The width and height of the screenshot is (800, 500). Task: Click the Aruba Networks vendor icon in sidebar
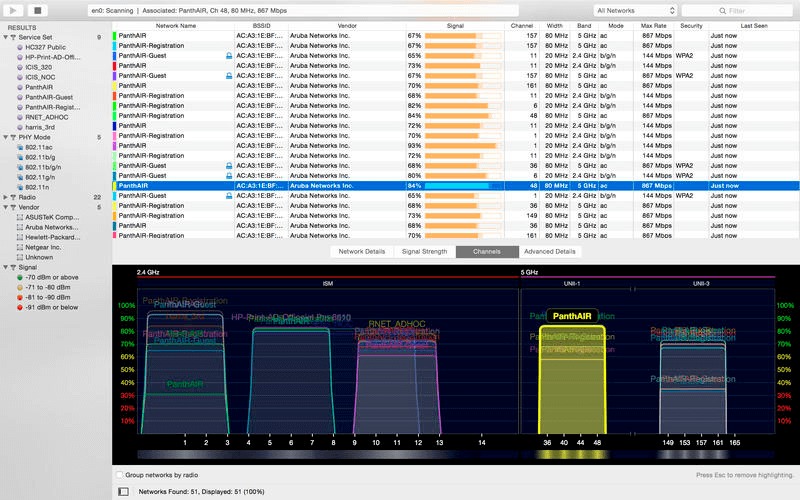coord(18,227)
